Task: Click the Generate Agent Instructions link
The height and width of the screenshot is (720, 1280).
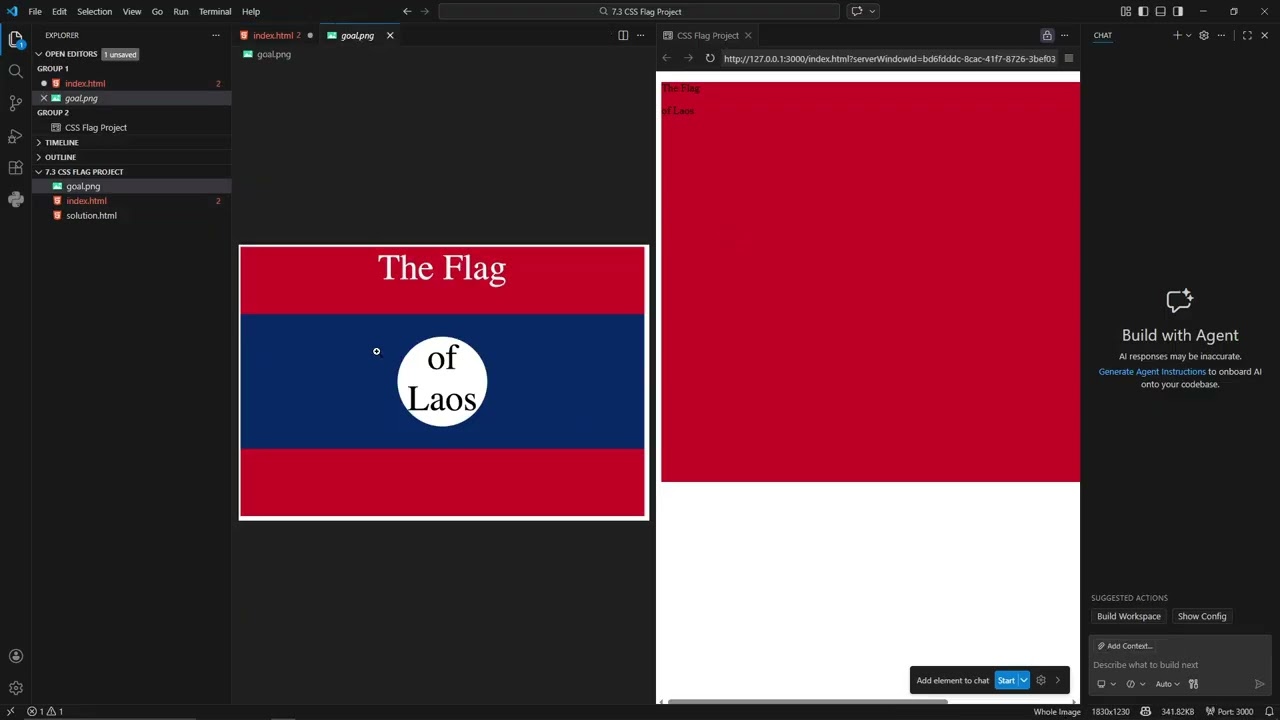Action: (1152, 371)
